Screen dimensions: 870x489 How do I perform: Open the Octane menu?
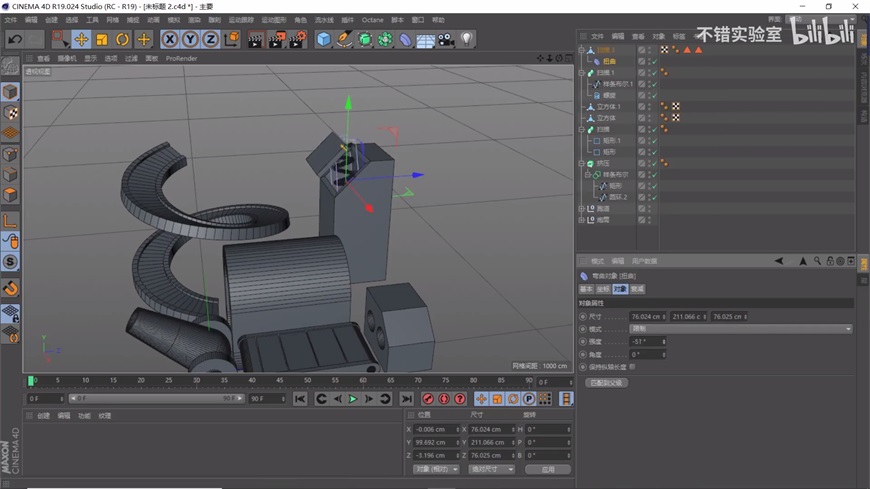click(372, 20)
